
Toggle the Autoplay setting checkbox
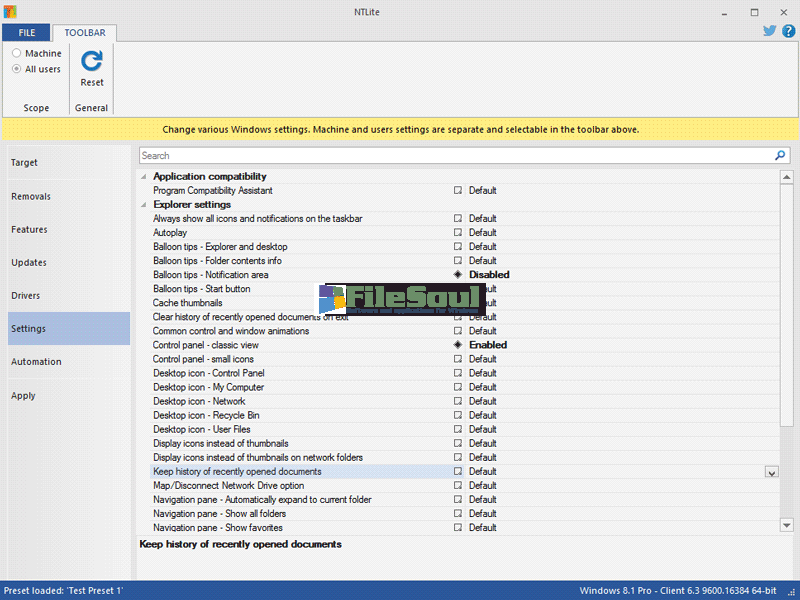point(458,233)
